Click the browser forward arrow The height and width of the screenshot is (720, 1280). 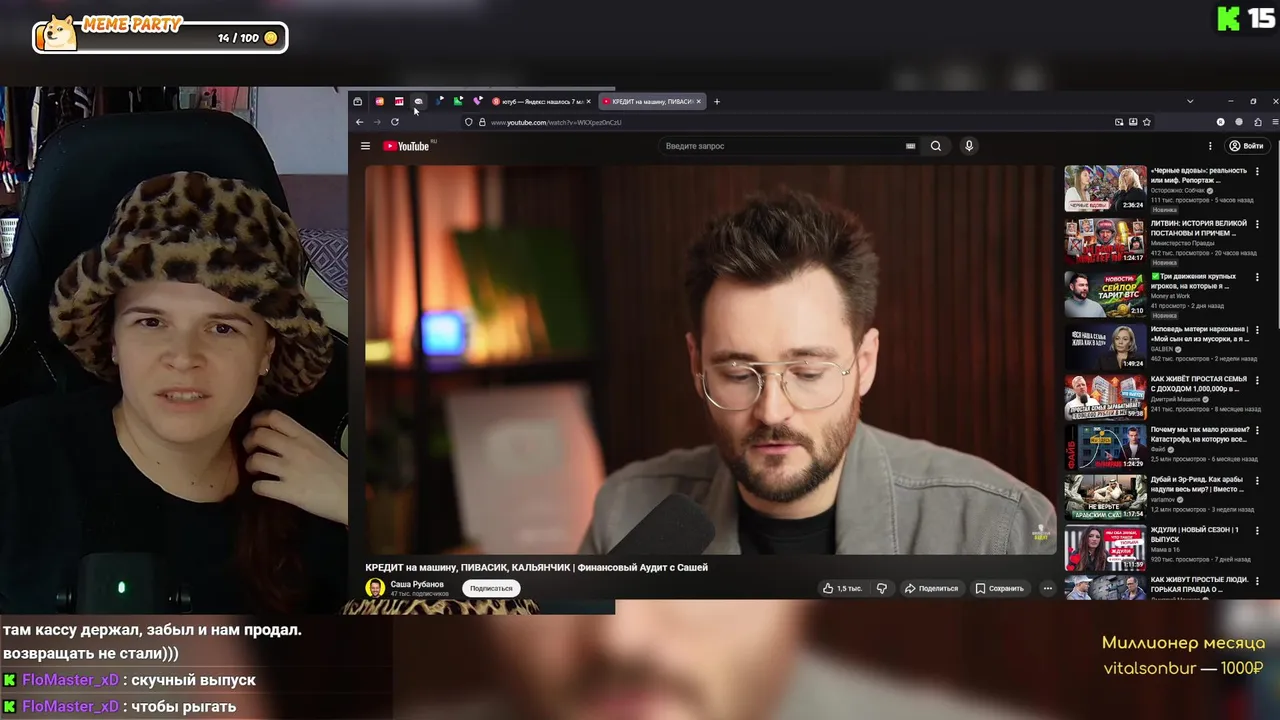coord(377,122)
